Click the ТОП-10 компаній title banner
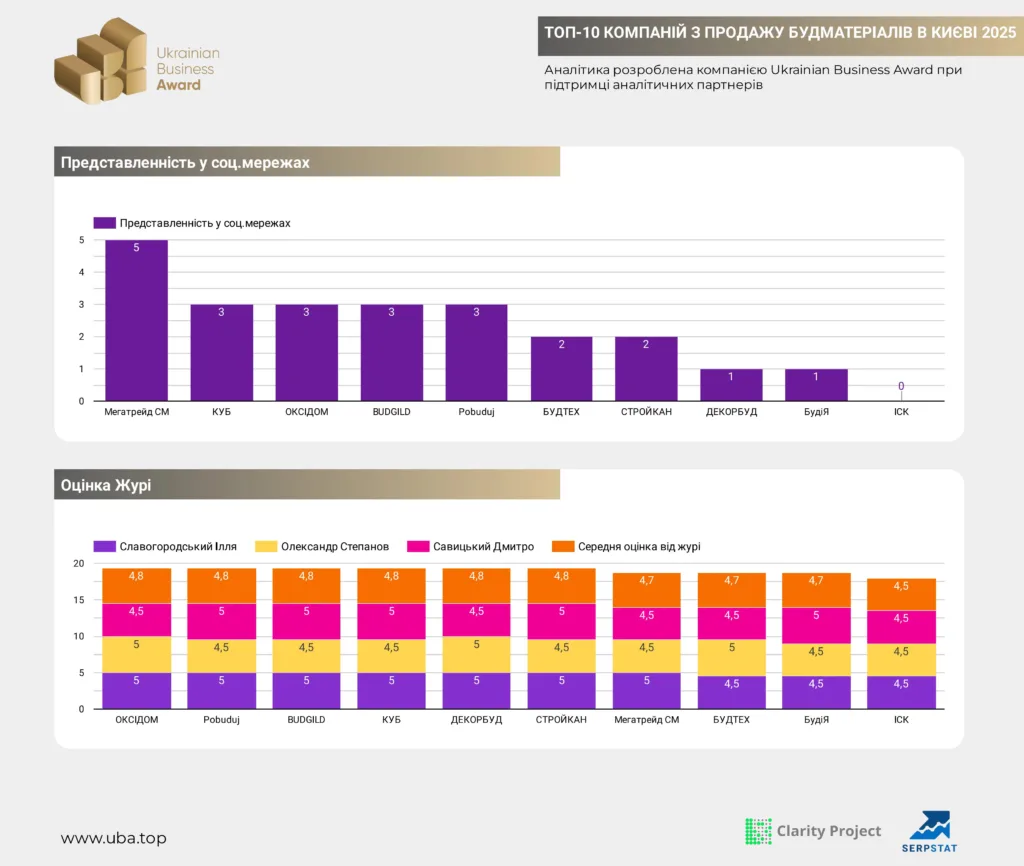Screen dimensions: 1024x866 pyautogui.click(x=779, y=32)
